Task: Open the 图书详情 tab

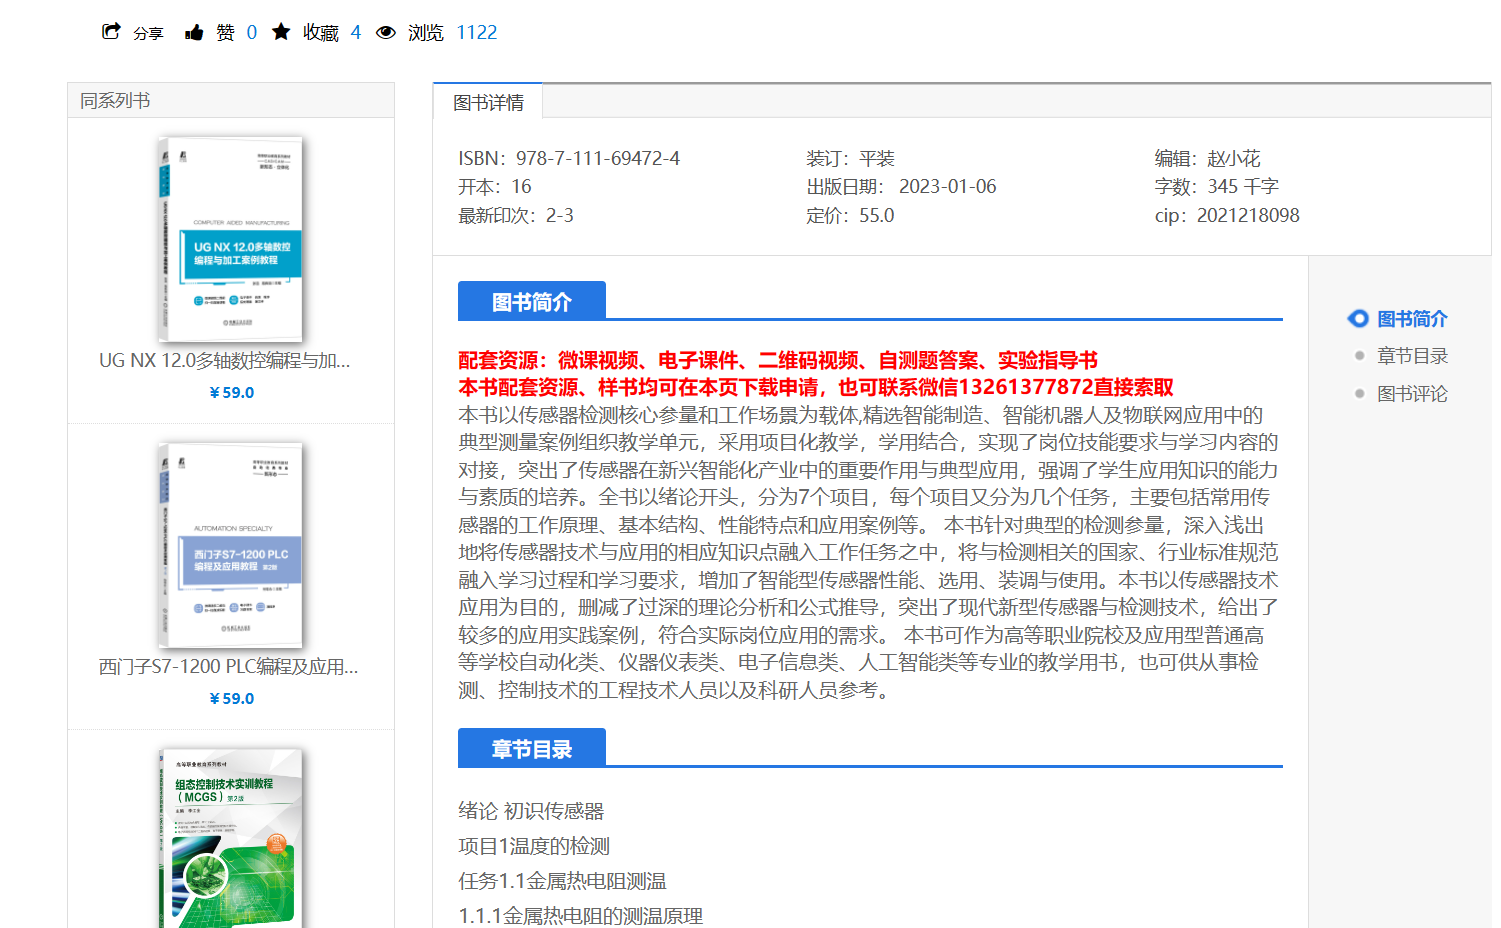Action: coord(488,102)
